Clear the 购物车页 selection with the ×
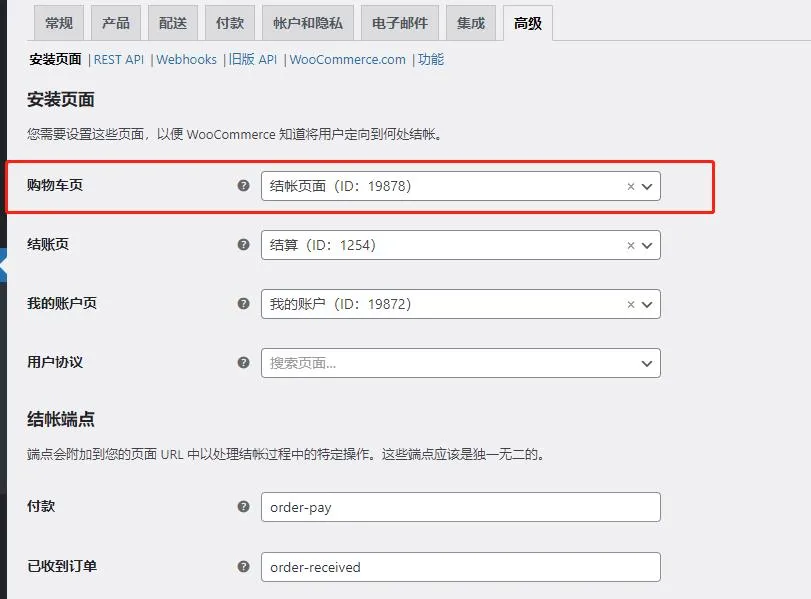811x599 pixels. [630, 186]
